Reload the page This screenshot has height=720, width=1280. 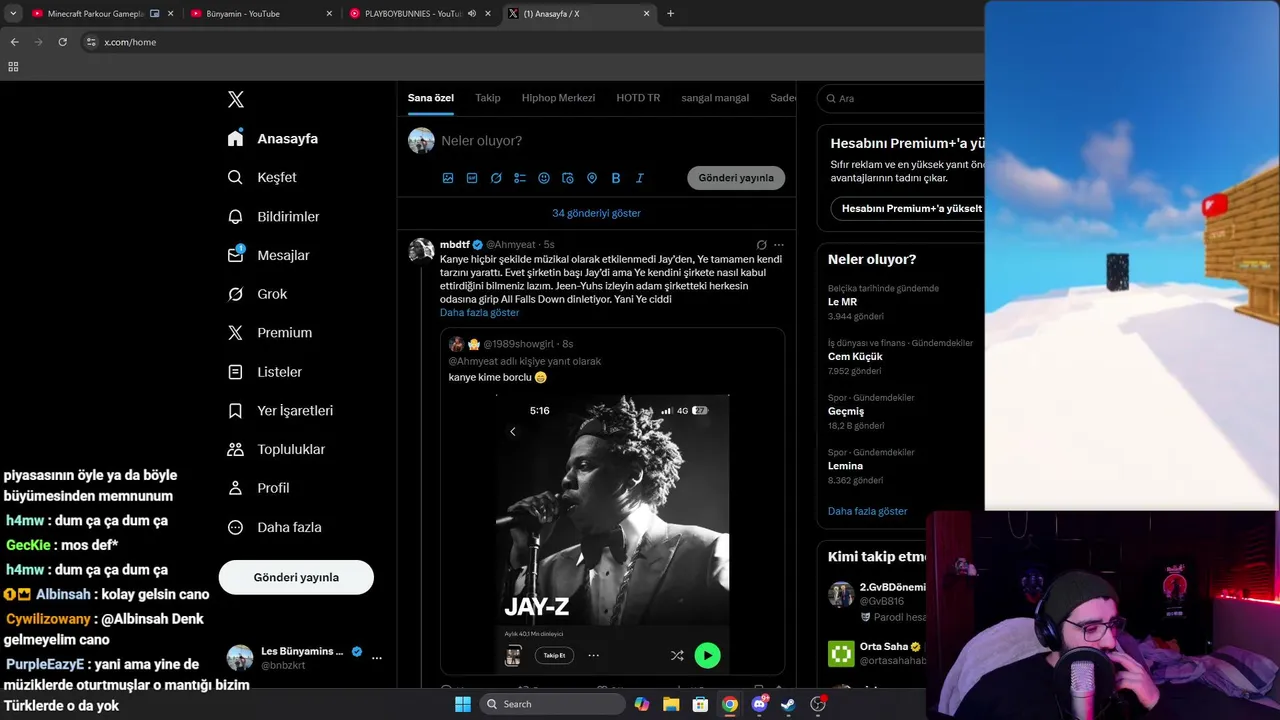[62, 42]
